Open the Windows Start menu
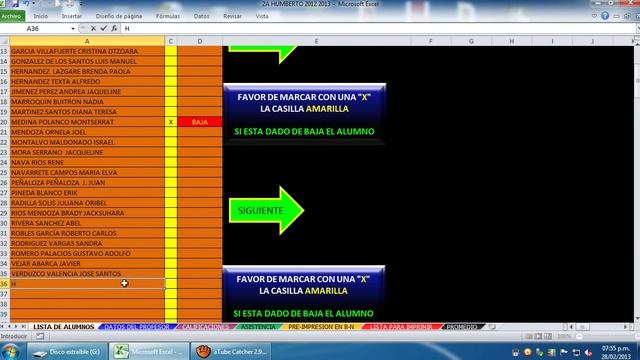This screenshot has width=640, height=360. 11,351
